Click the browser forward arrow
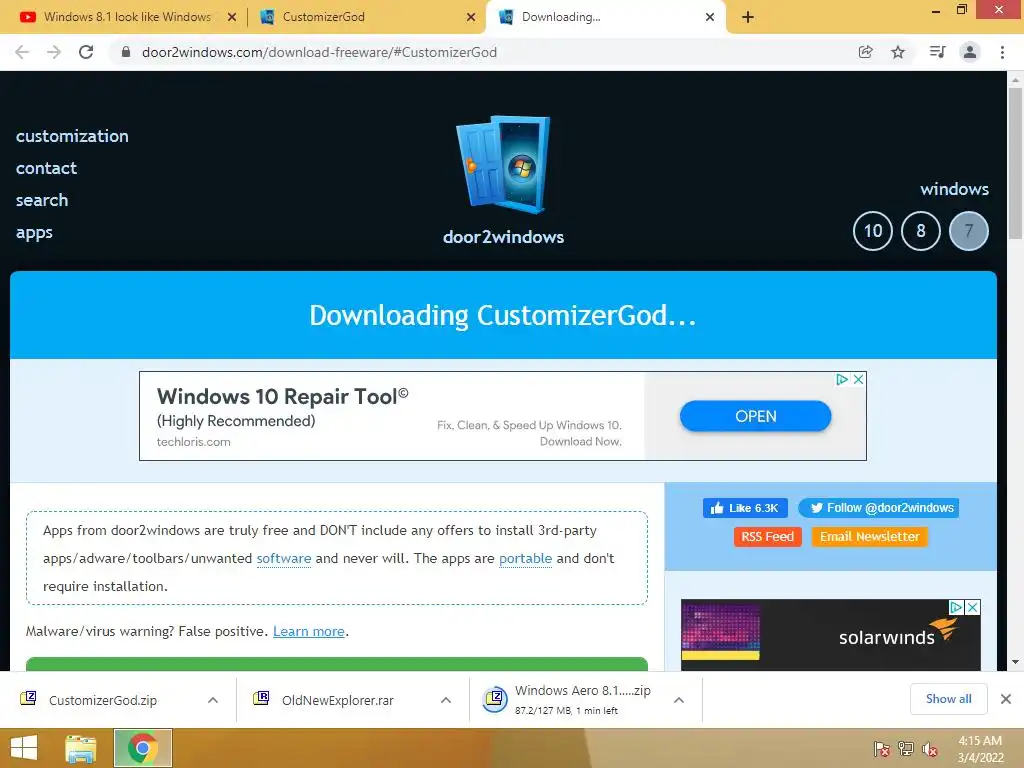The width and height of the screenshot is (1024, 768). (x=54, y=52)
